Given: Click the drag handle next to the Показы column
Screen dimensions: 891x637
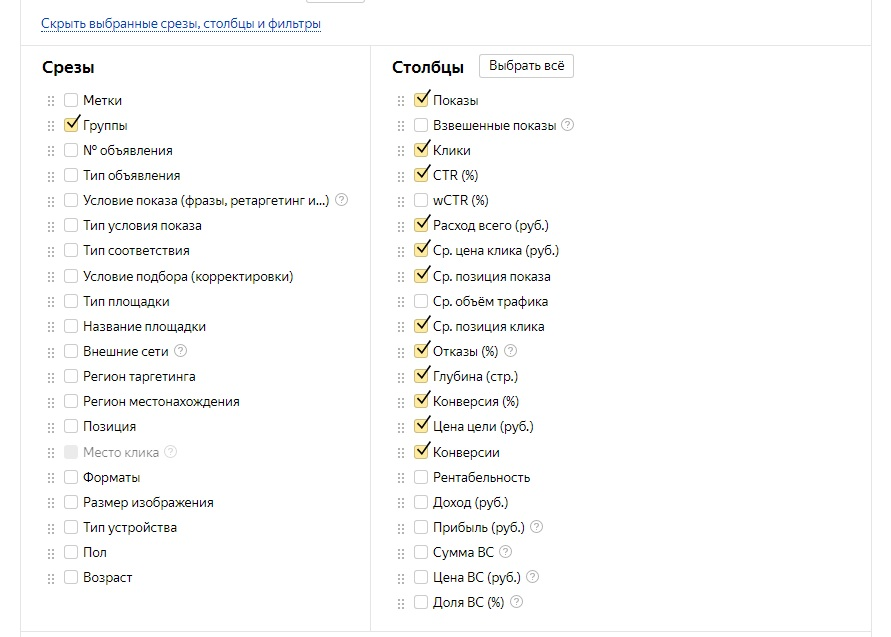Looking at the screenshot, I should (400, 101).
